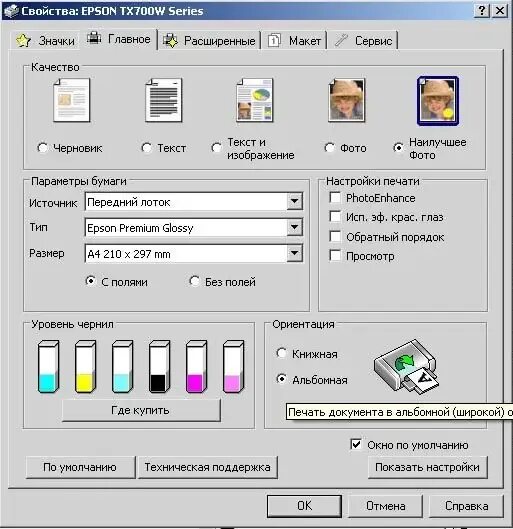Click the Где купить button

pos(141,410)
